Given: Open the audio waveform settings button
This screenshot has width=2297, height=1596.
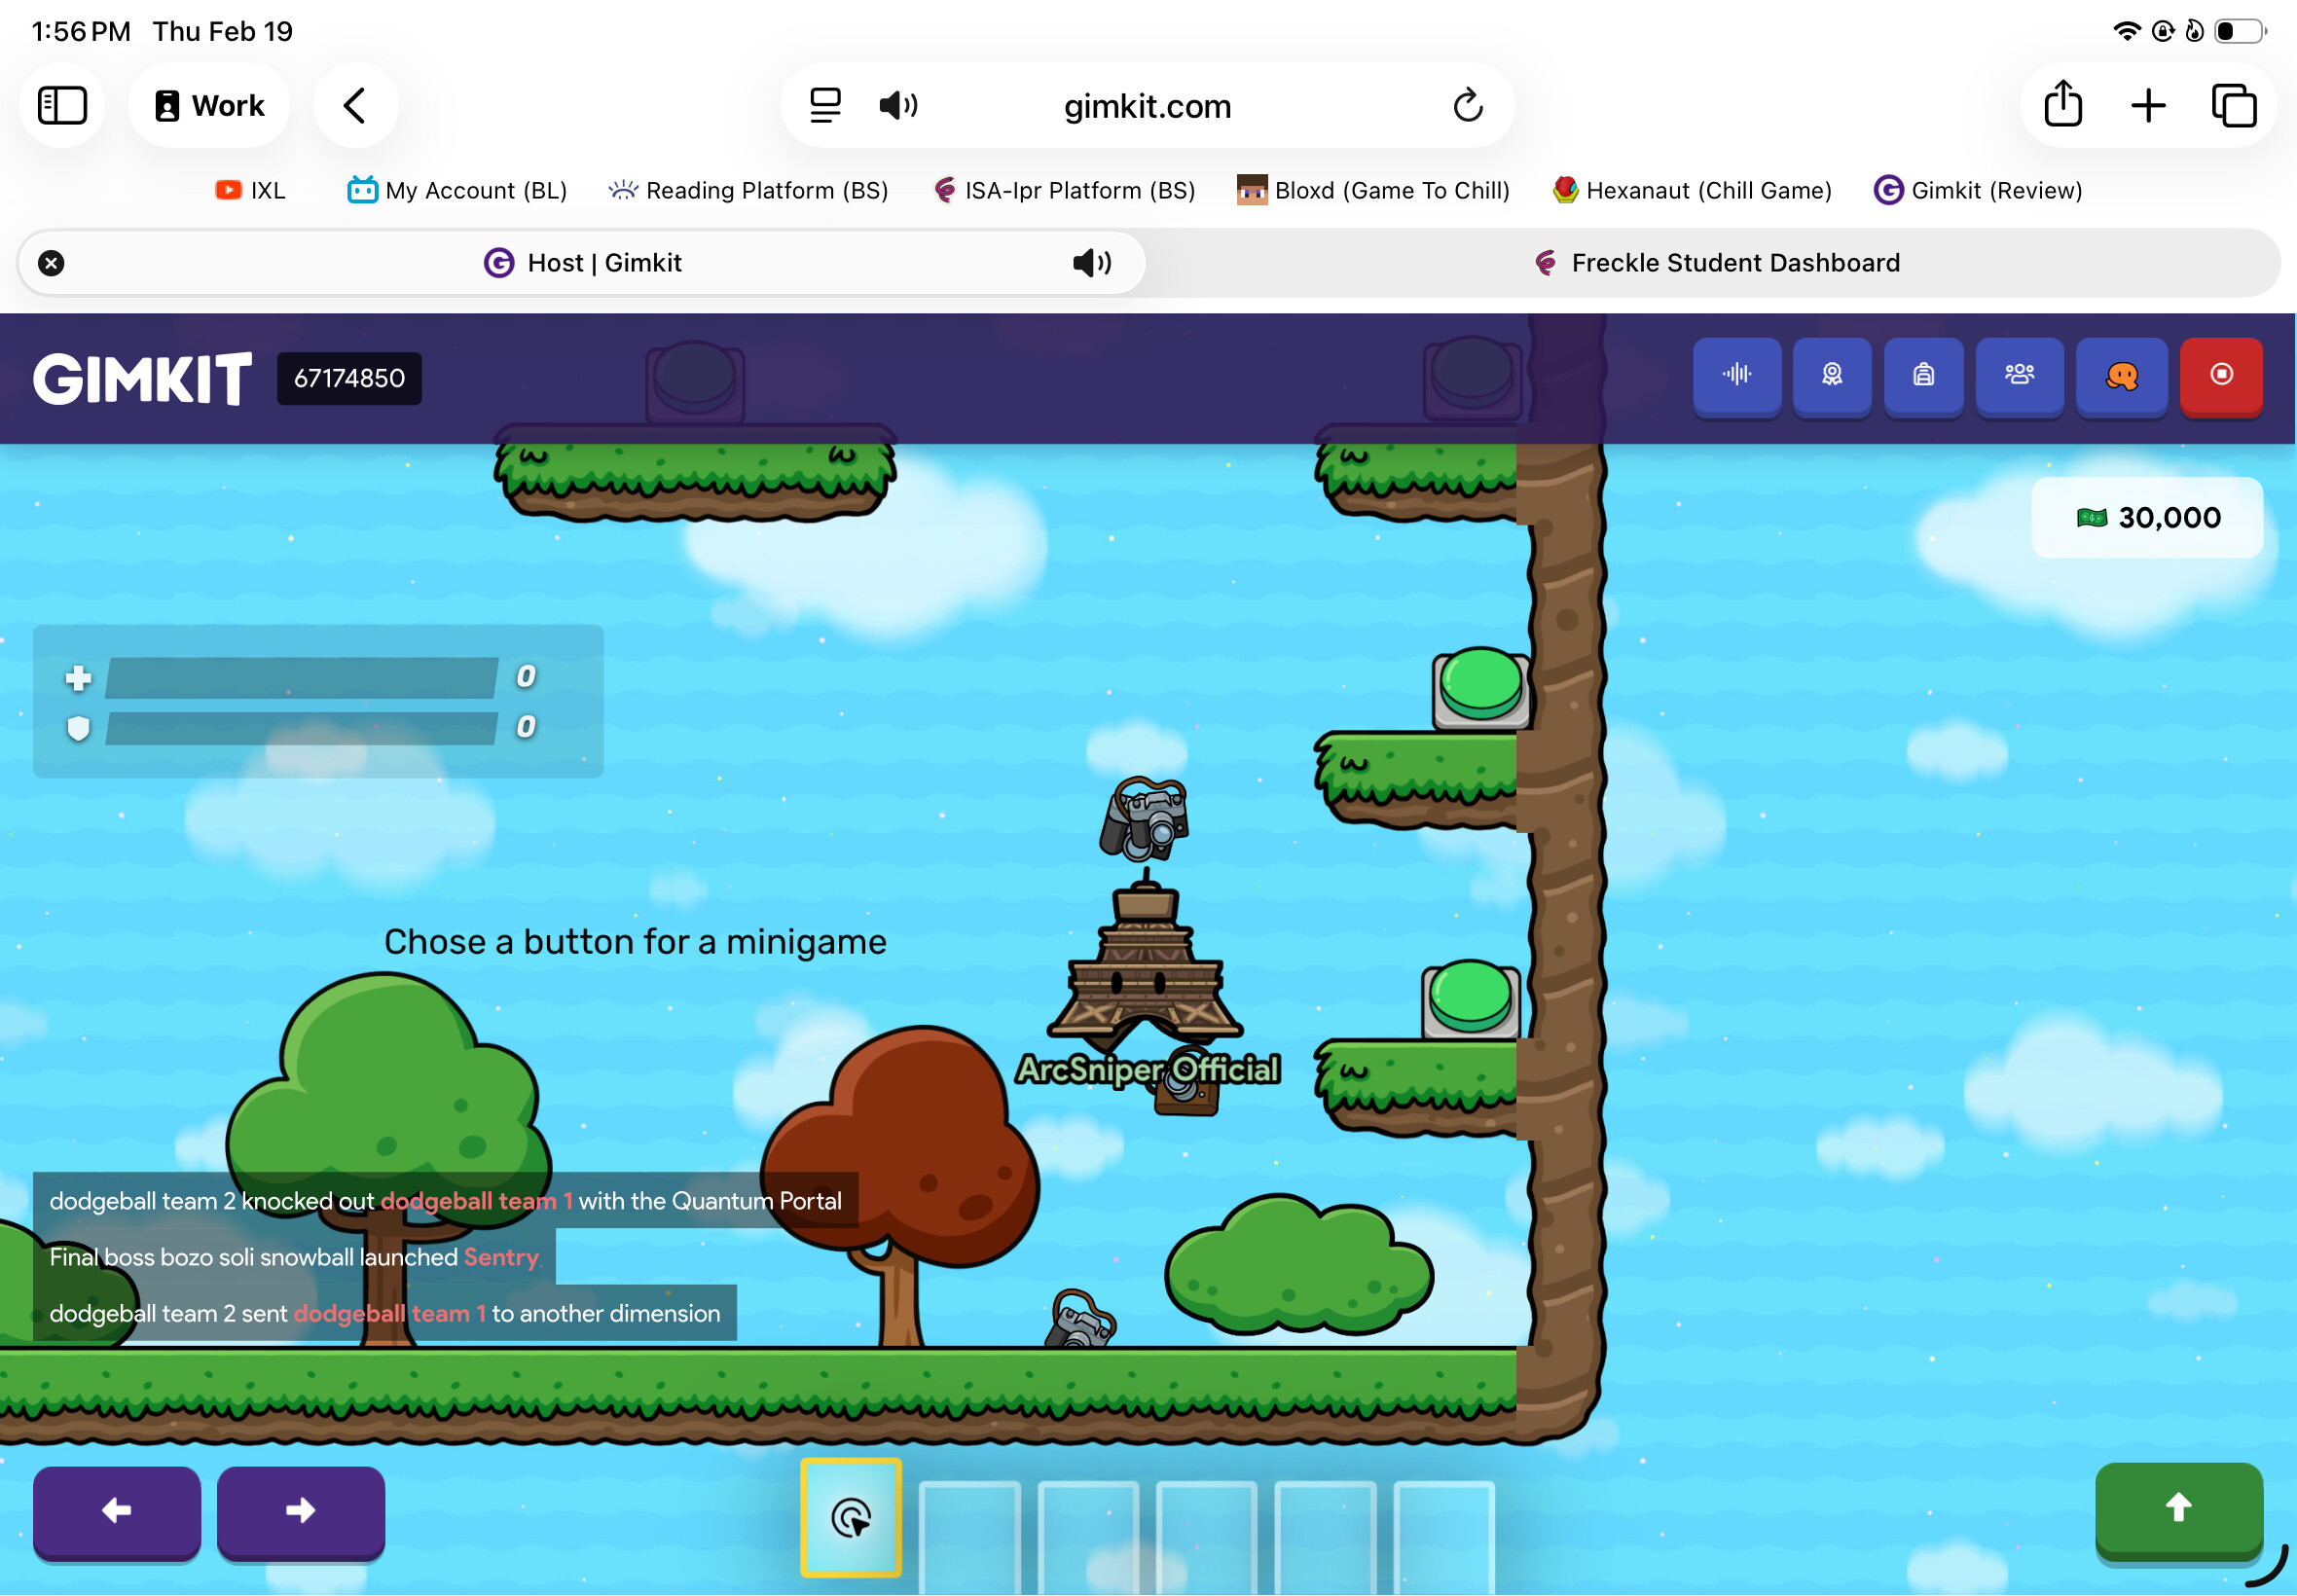Looking at the screenshot, I should click(x=1736, y=375).
